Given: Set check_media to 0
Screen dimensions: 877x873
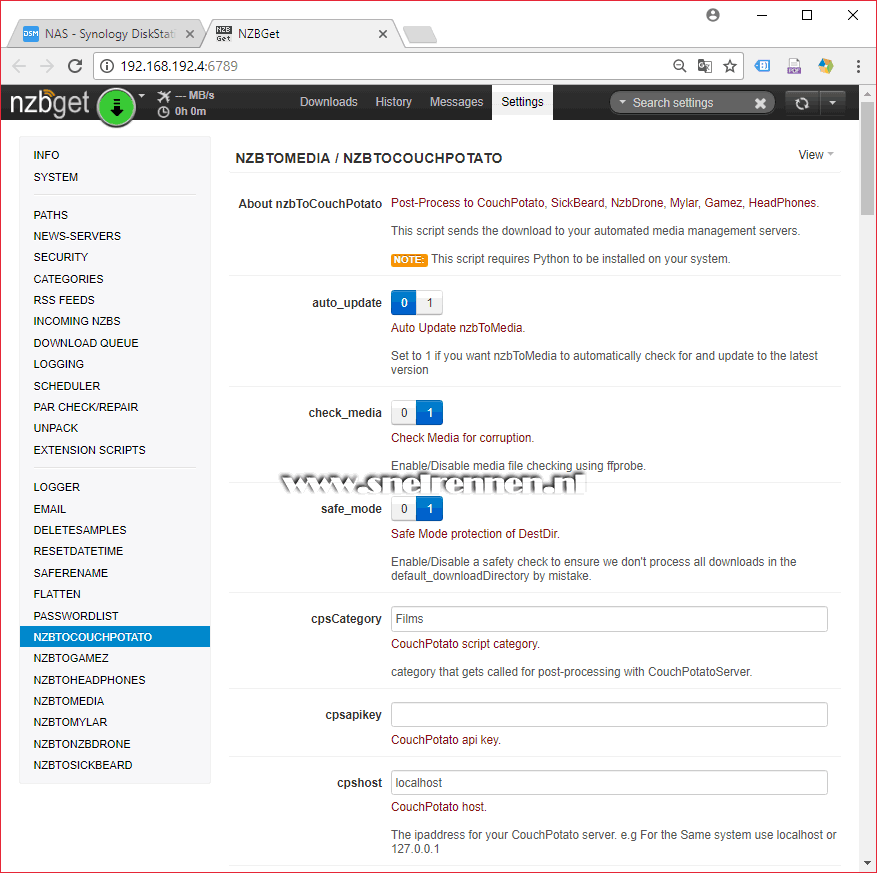Looking at the screenshot, I should tap(404, 413).
